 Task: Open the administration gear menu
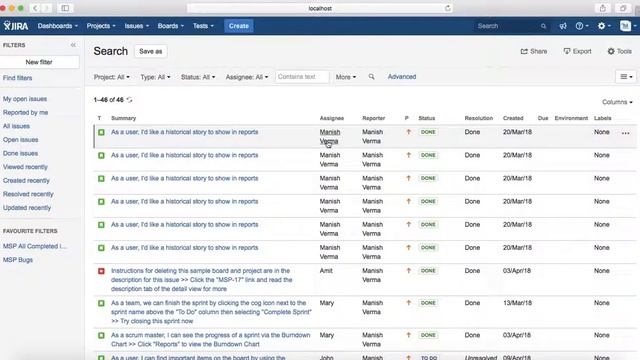[604, 26]
